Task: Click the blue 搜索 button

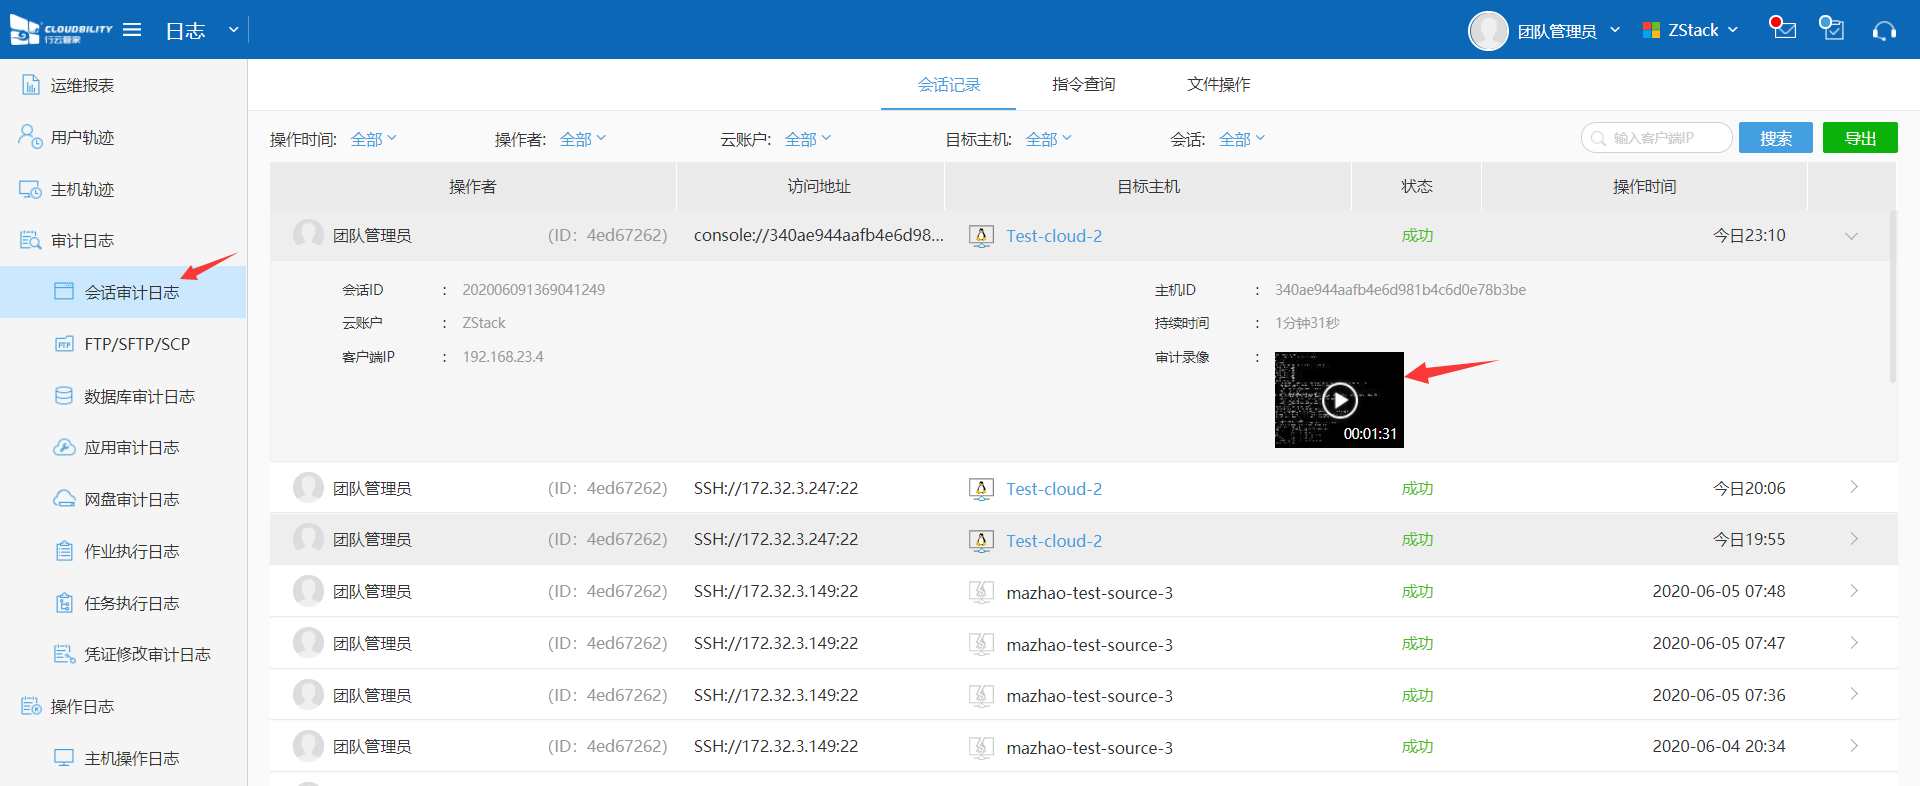Action: (x=1775, y=138)
